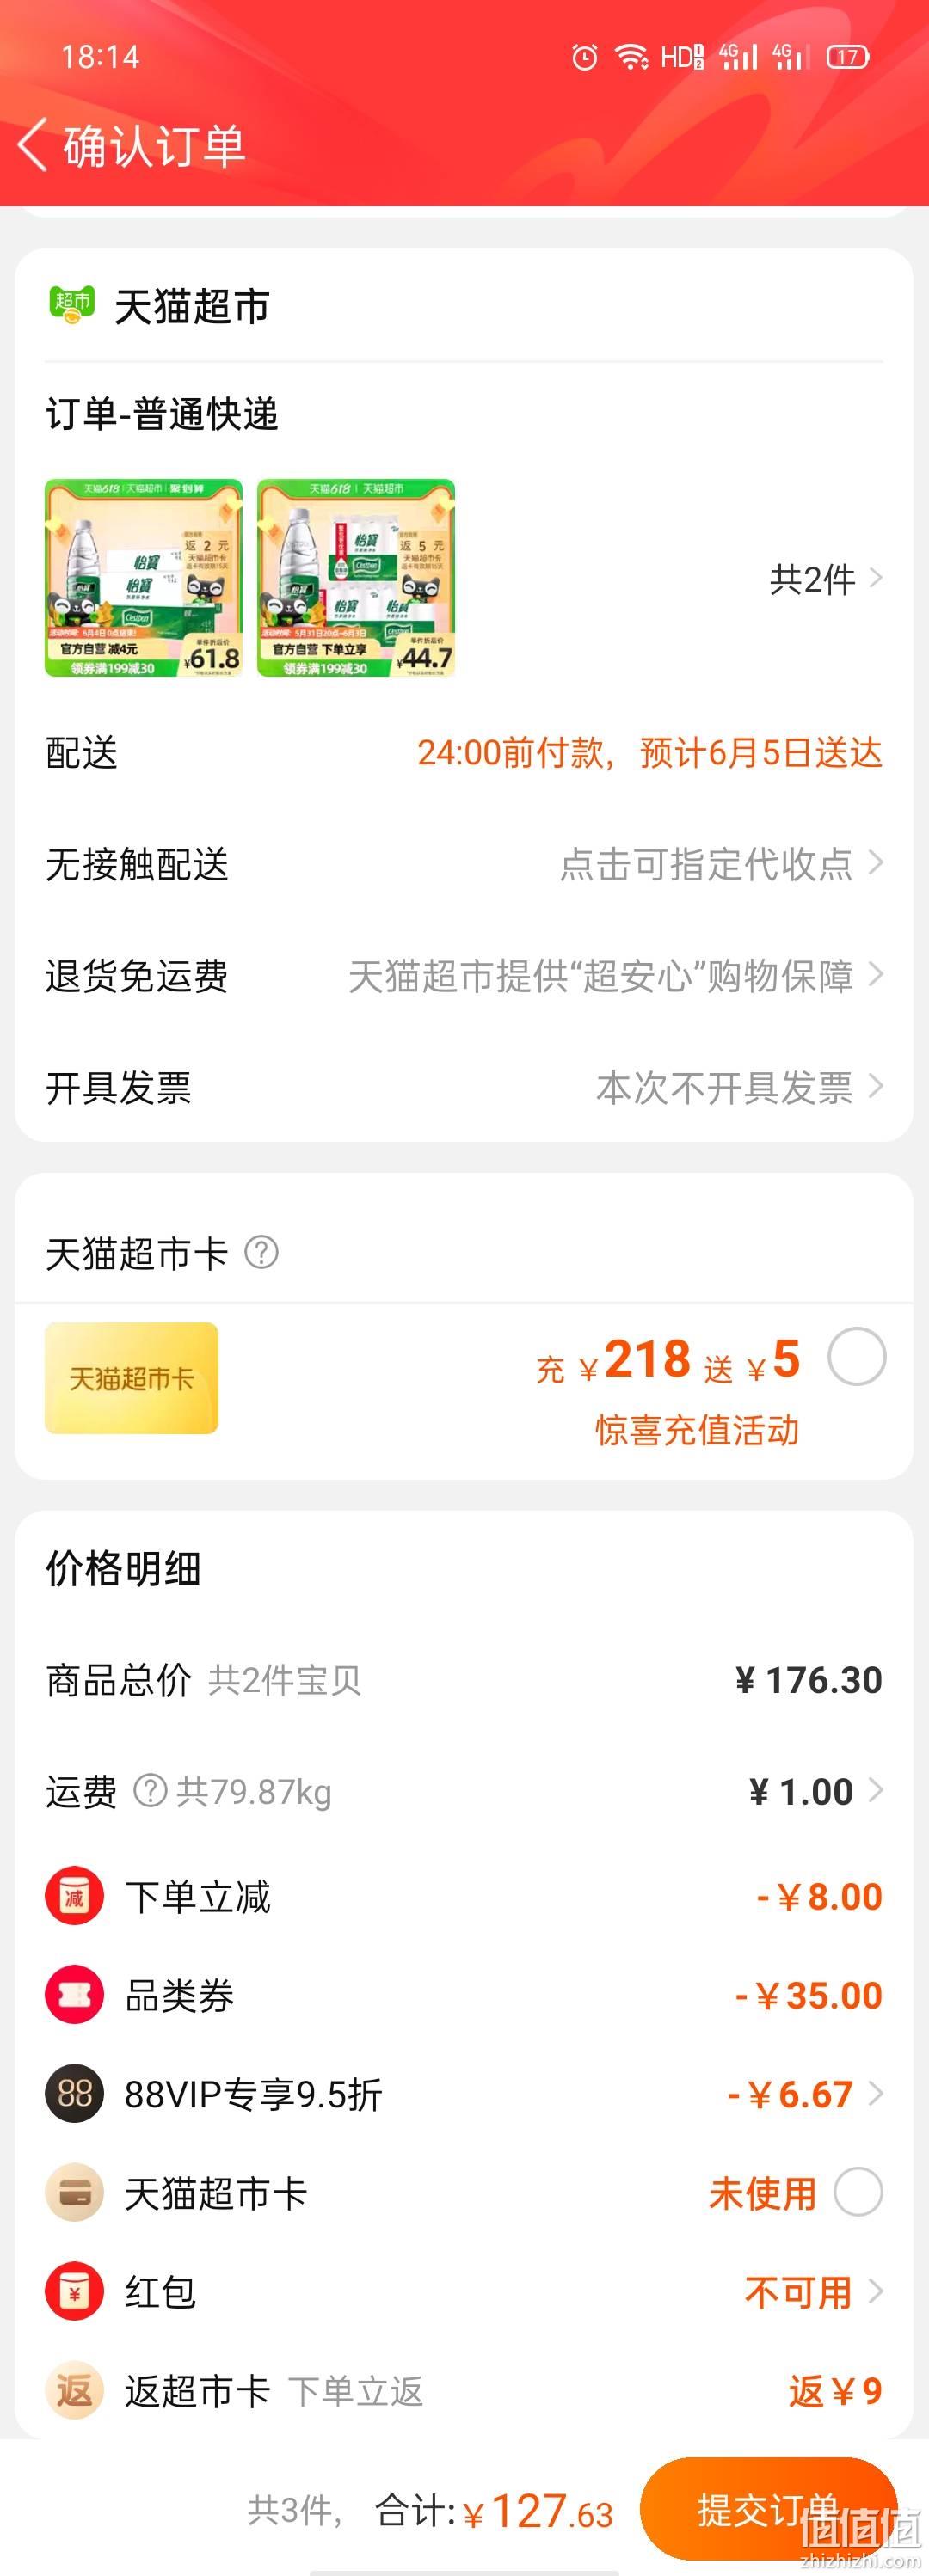Select the 充218送5 recharge radio button
This screenshot has height=2576, width=929.
pyautogui.click(x=857, y=1357)
